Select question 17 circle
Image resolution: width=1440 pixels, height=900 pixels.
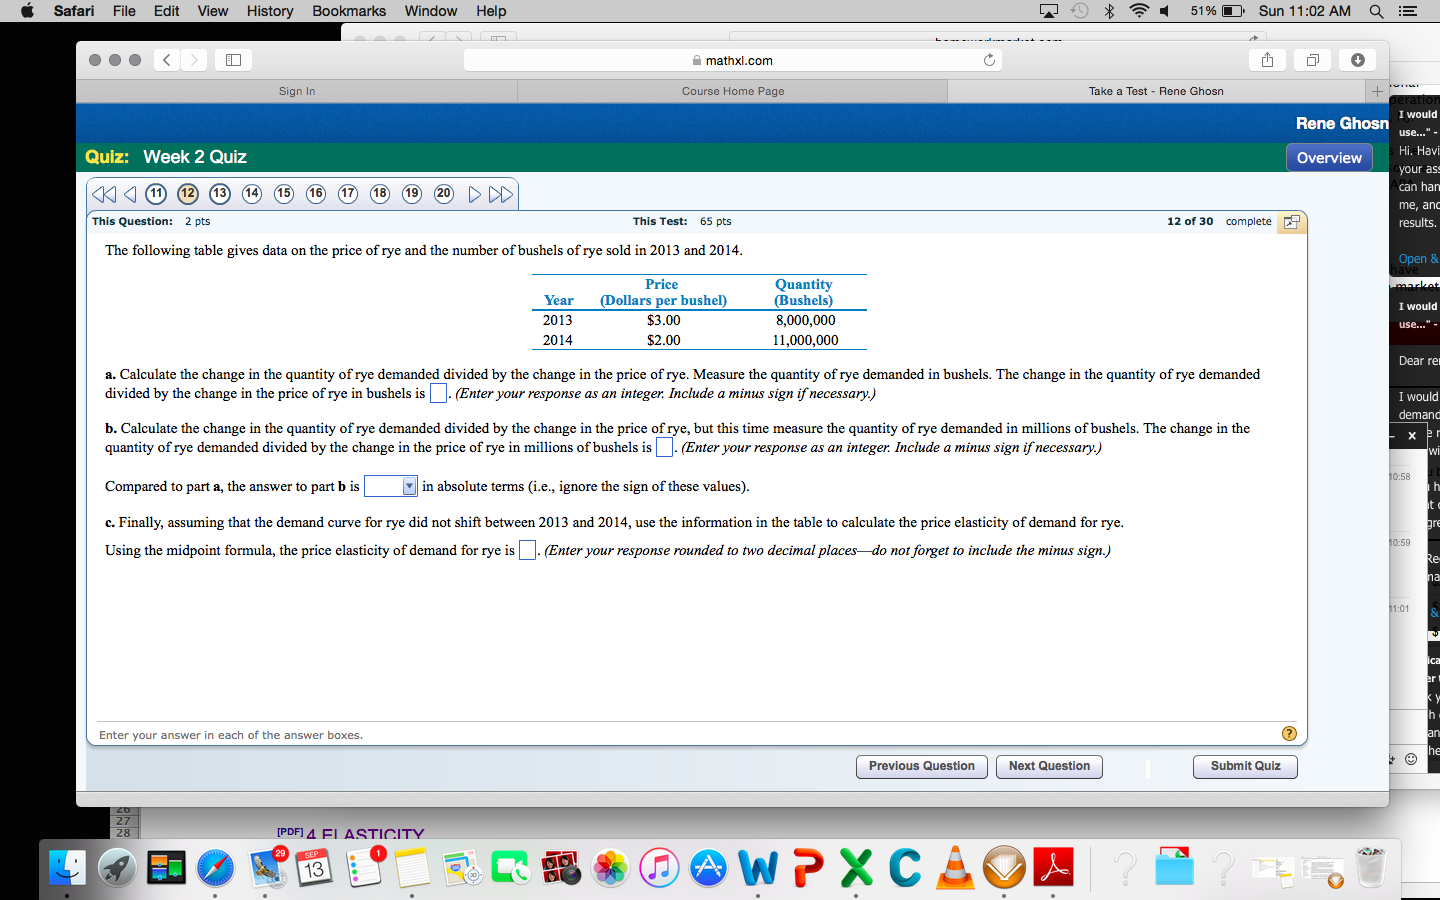click(348, 194)
